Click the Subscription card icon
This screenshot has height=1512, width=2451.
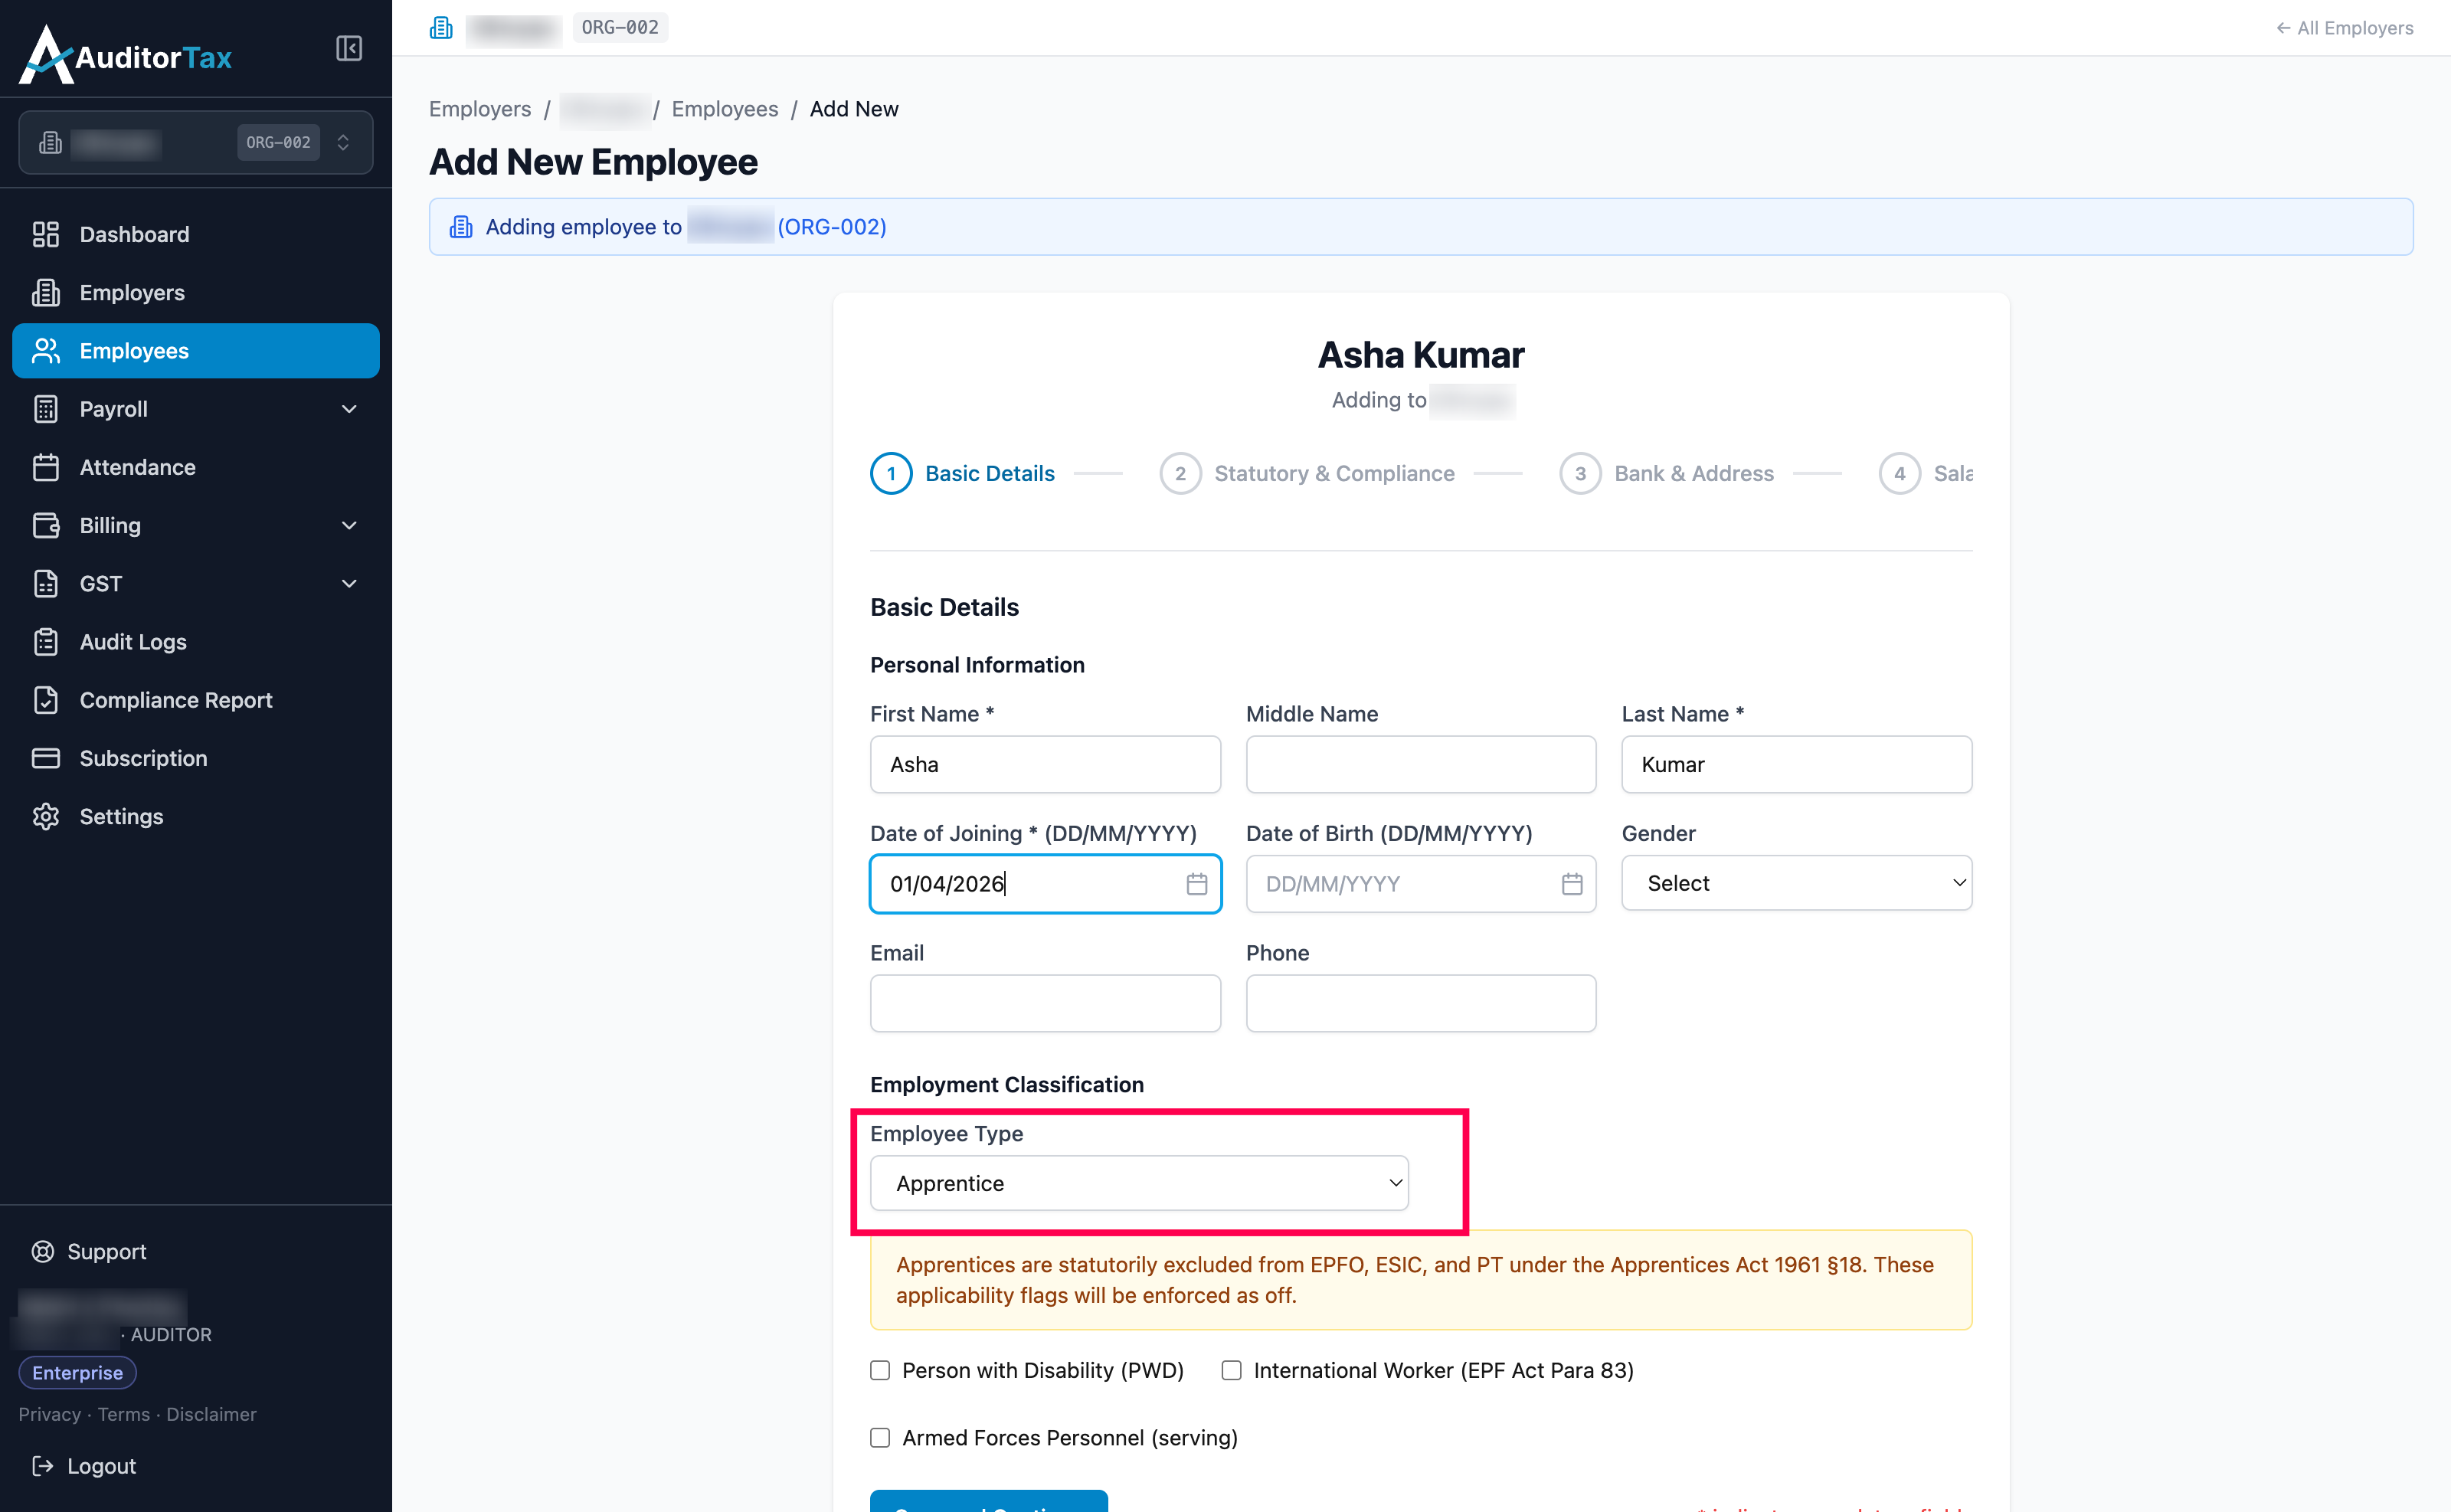click(46, 758)
